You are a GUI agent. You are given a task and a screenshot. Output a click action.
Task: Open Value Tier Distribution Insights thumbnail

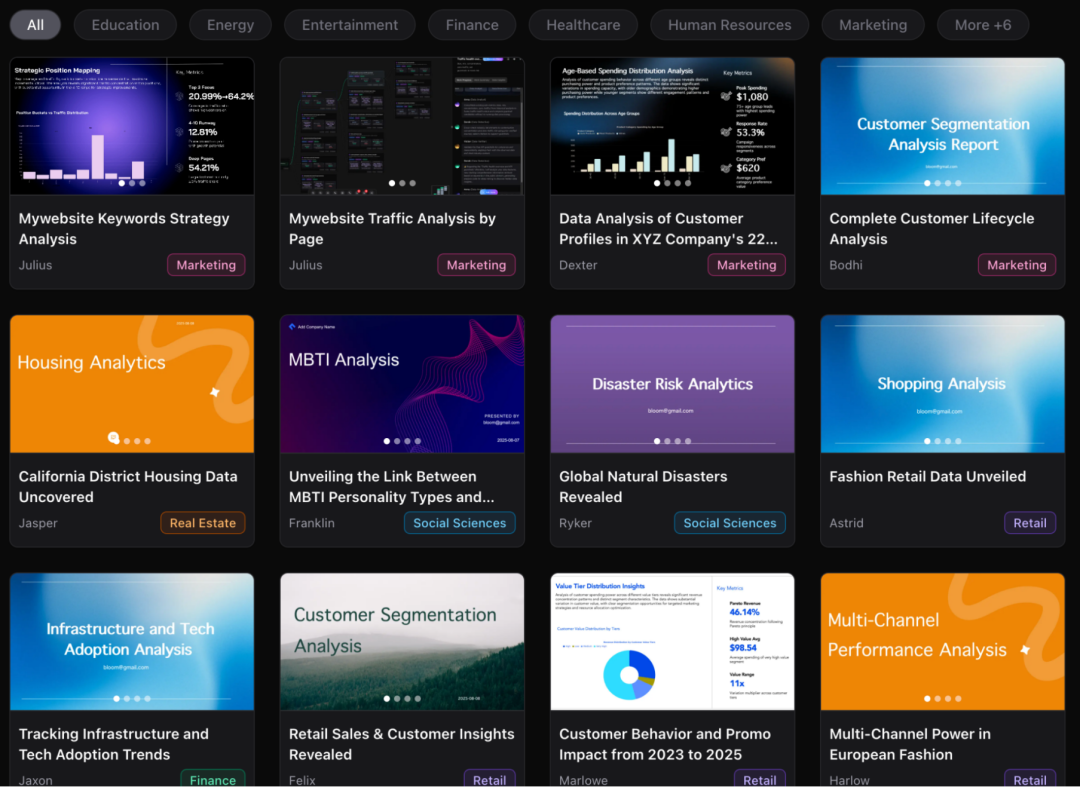point(672,642)
